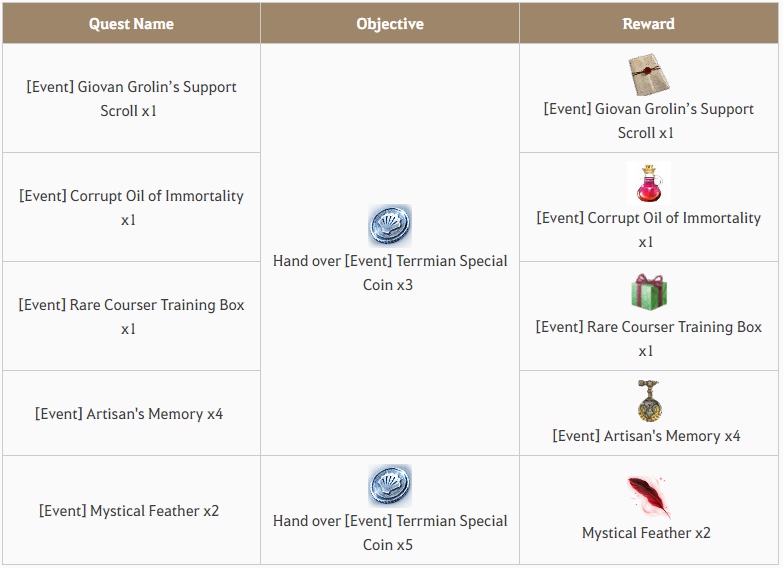The height and width of the screenshot is (568, 783).
Task: Click the Objective column header
Action: point(390,23)
